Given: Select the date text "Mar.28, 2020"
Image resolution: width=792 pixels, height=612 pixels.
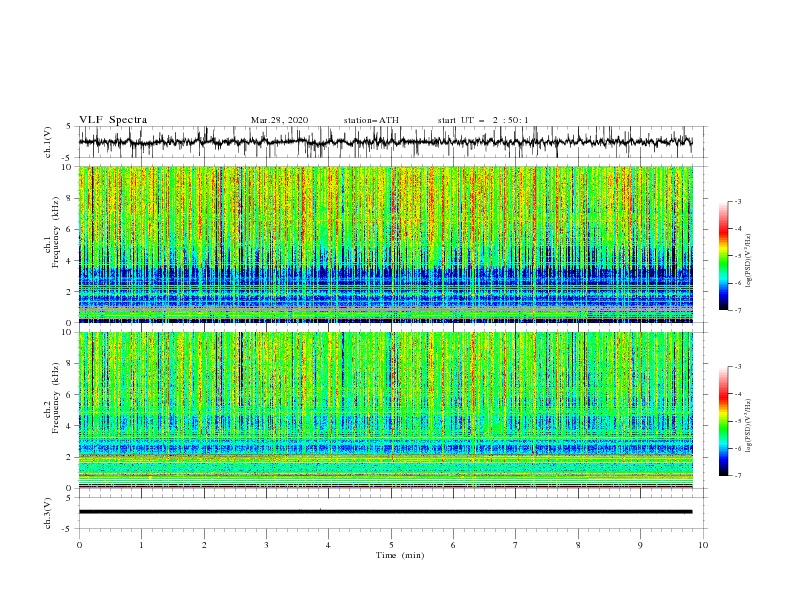Looking at the screenshot, I should pyautogui.click(x=279, y=120).
